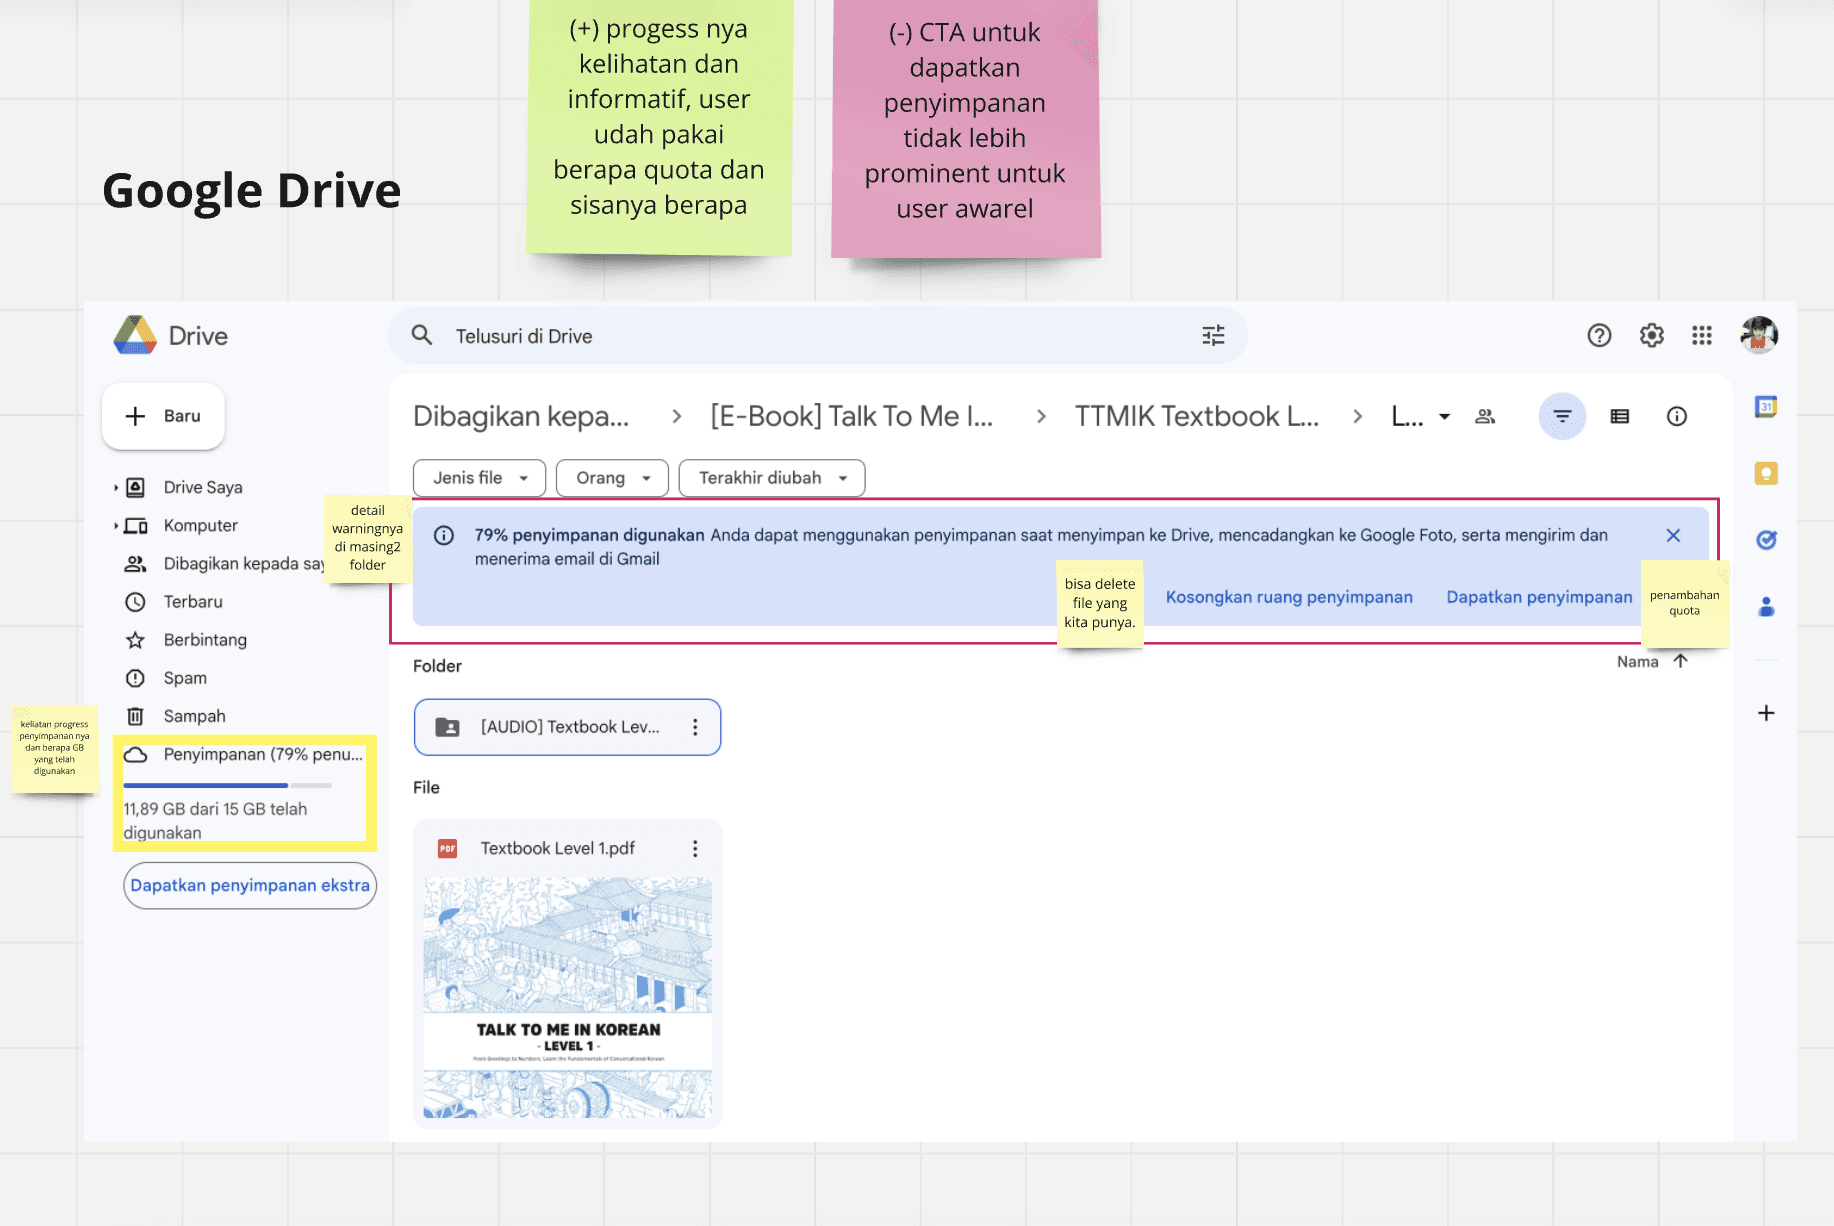Click Dapatkan penyimpanan ekstra button
The width and height of the screenshot is (1834, 1226).
tap(250, 886)
